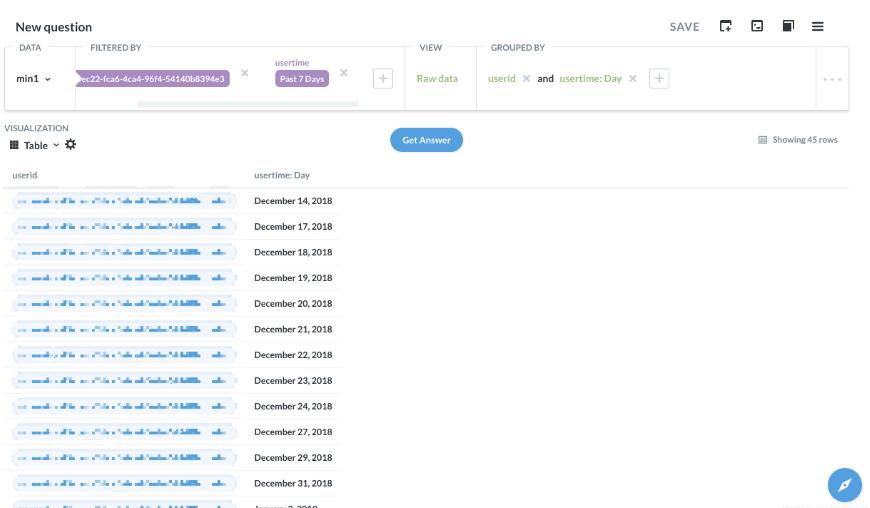Click the blue compass floating button
This screenshot has width=870, height=508.
pyautogui.click(x=844, y=485)
